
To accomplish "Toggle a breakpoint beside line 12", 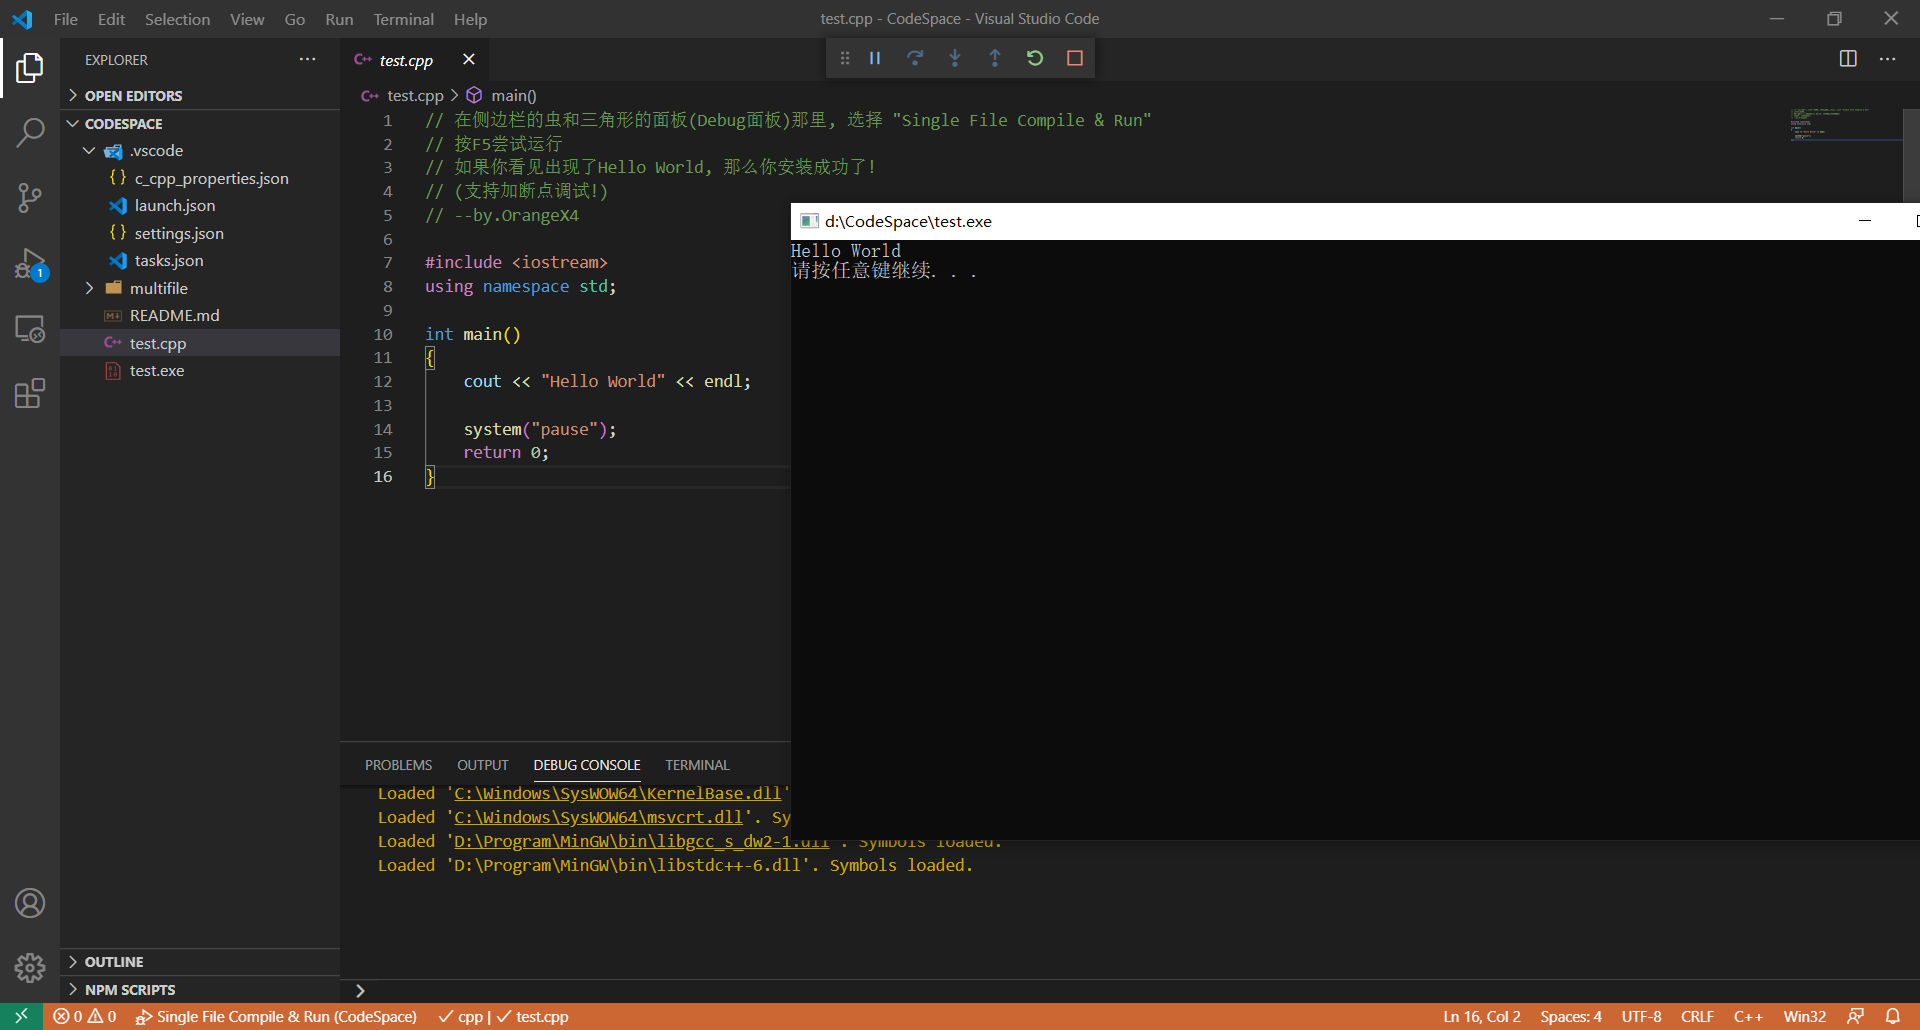I will click(x=362, y=381).
